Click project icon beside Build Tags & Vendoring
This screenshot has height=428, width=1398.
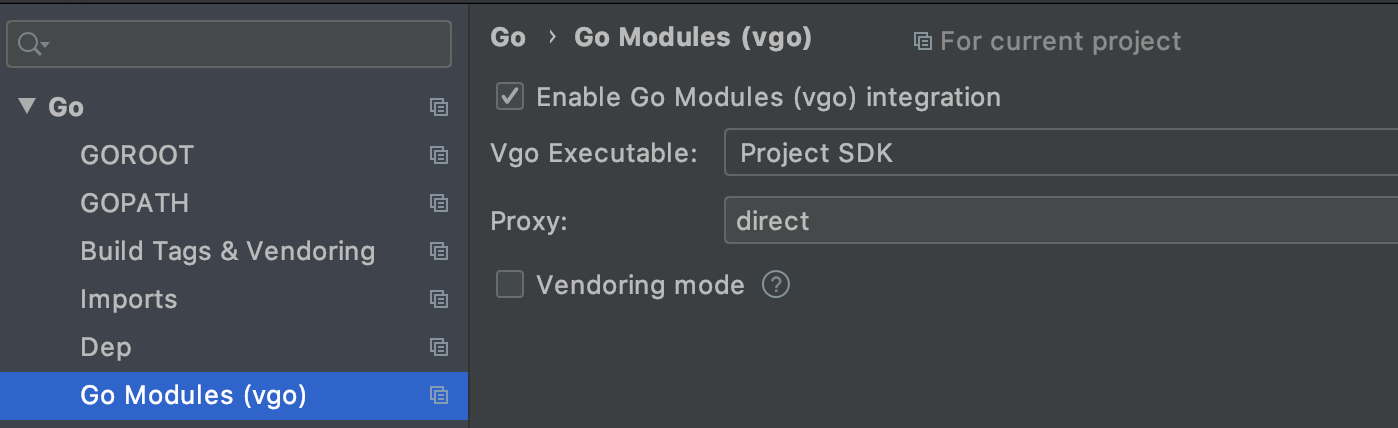[x=438, y=251]
